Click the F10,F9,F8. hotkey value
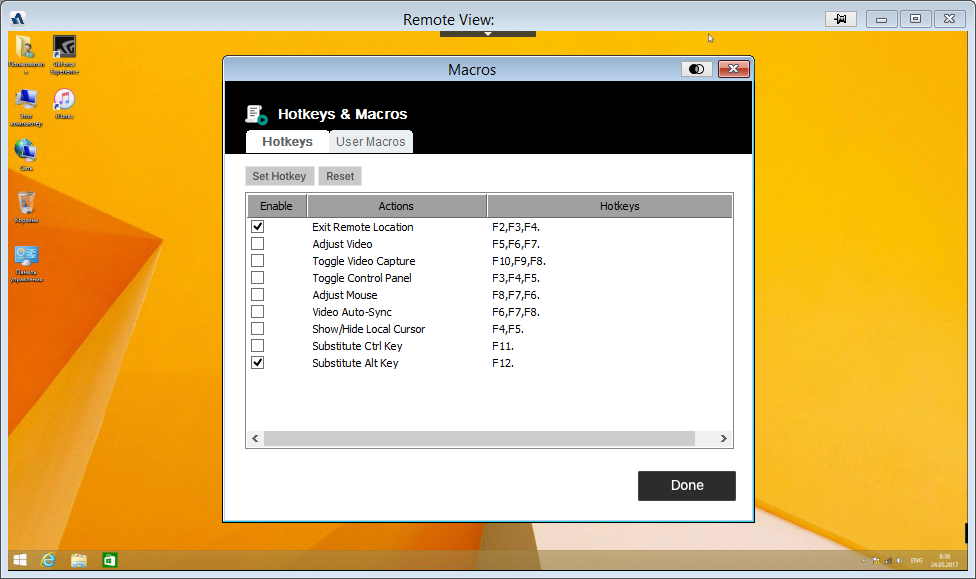Viewport: 976px width, 579px height. click(518, 261)
